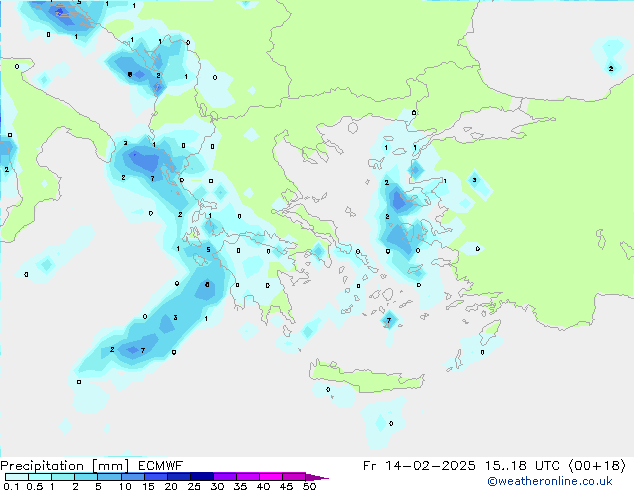
Task: Click the 5 value near Ionian islands
Action: coord(209,249)
